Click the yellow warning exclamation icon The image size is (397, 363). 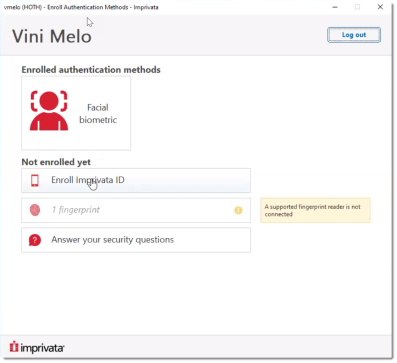[x=238, y=210]
